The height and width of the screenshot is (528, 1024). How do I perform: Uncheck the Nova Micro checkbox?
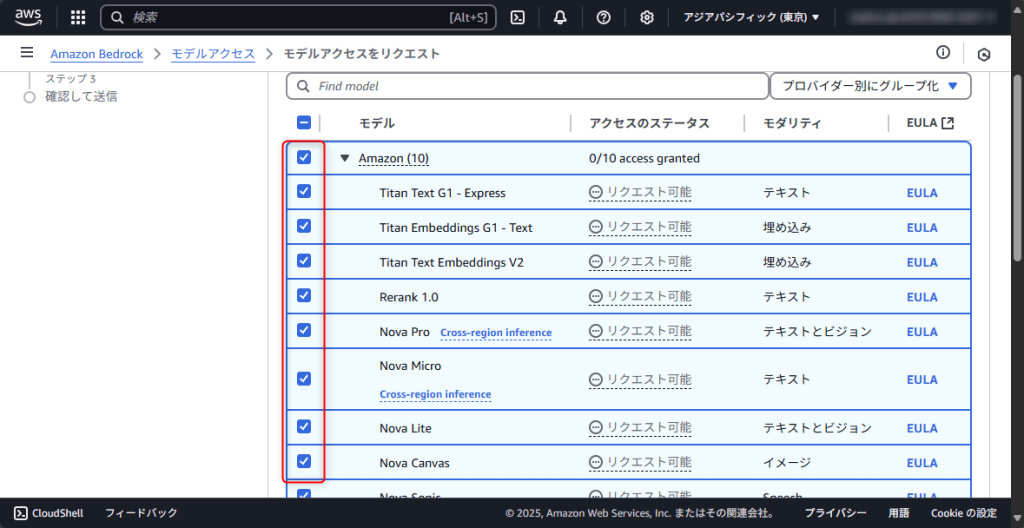pyautogui.click(x=304, y=378)
